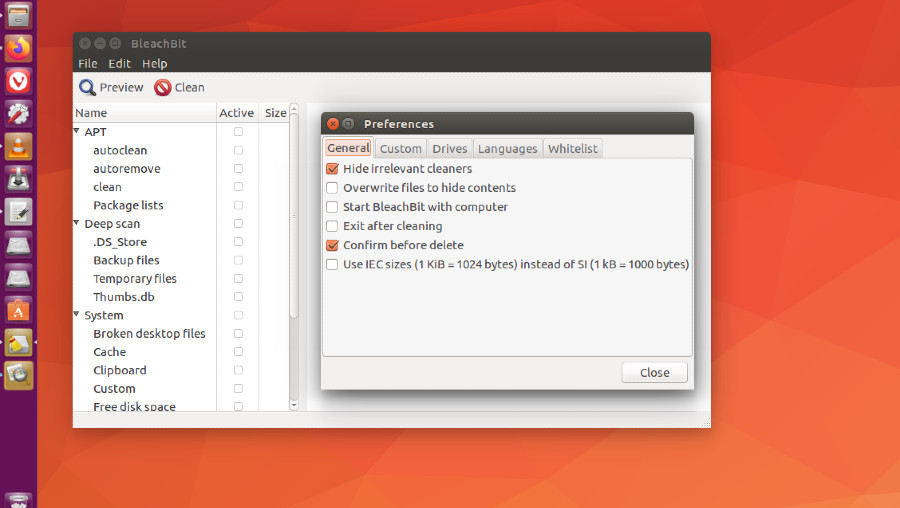Collapse the Deep scan tree group
The height and width of the screenshot is (508, 900).
[x=76, y=223]
